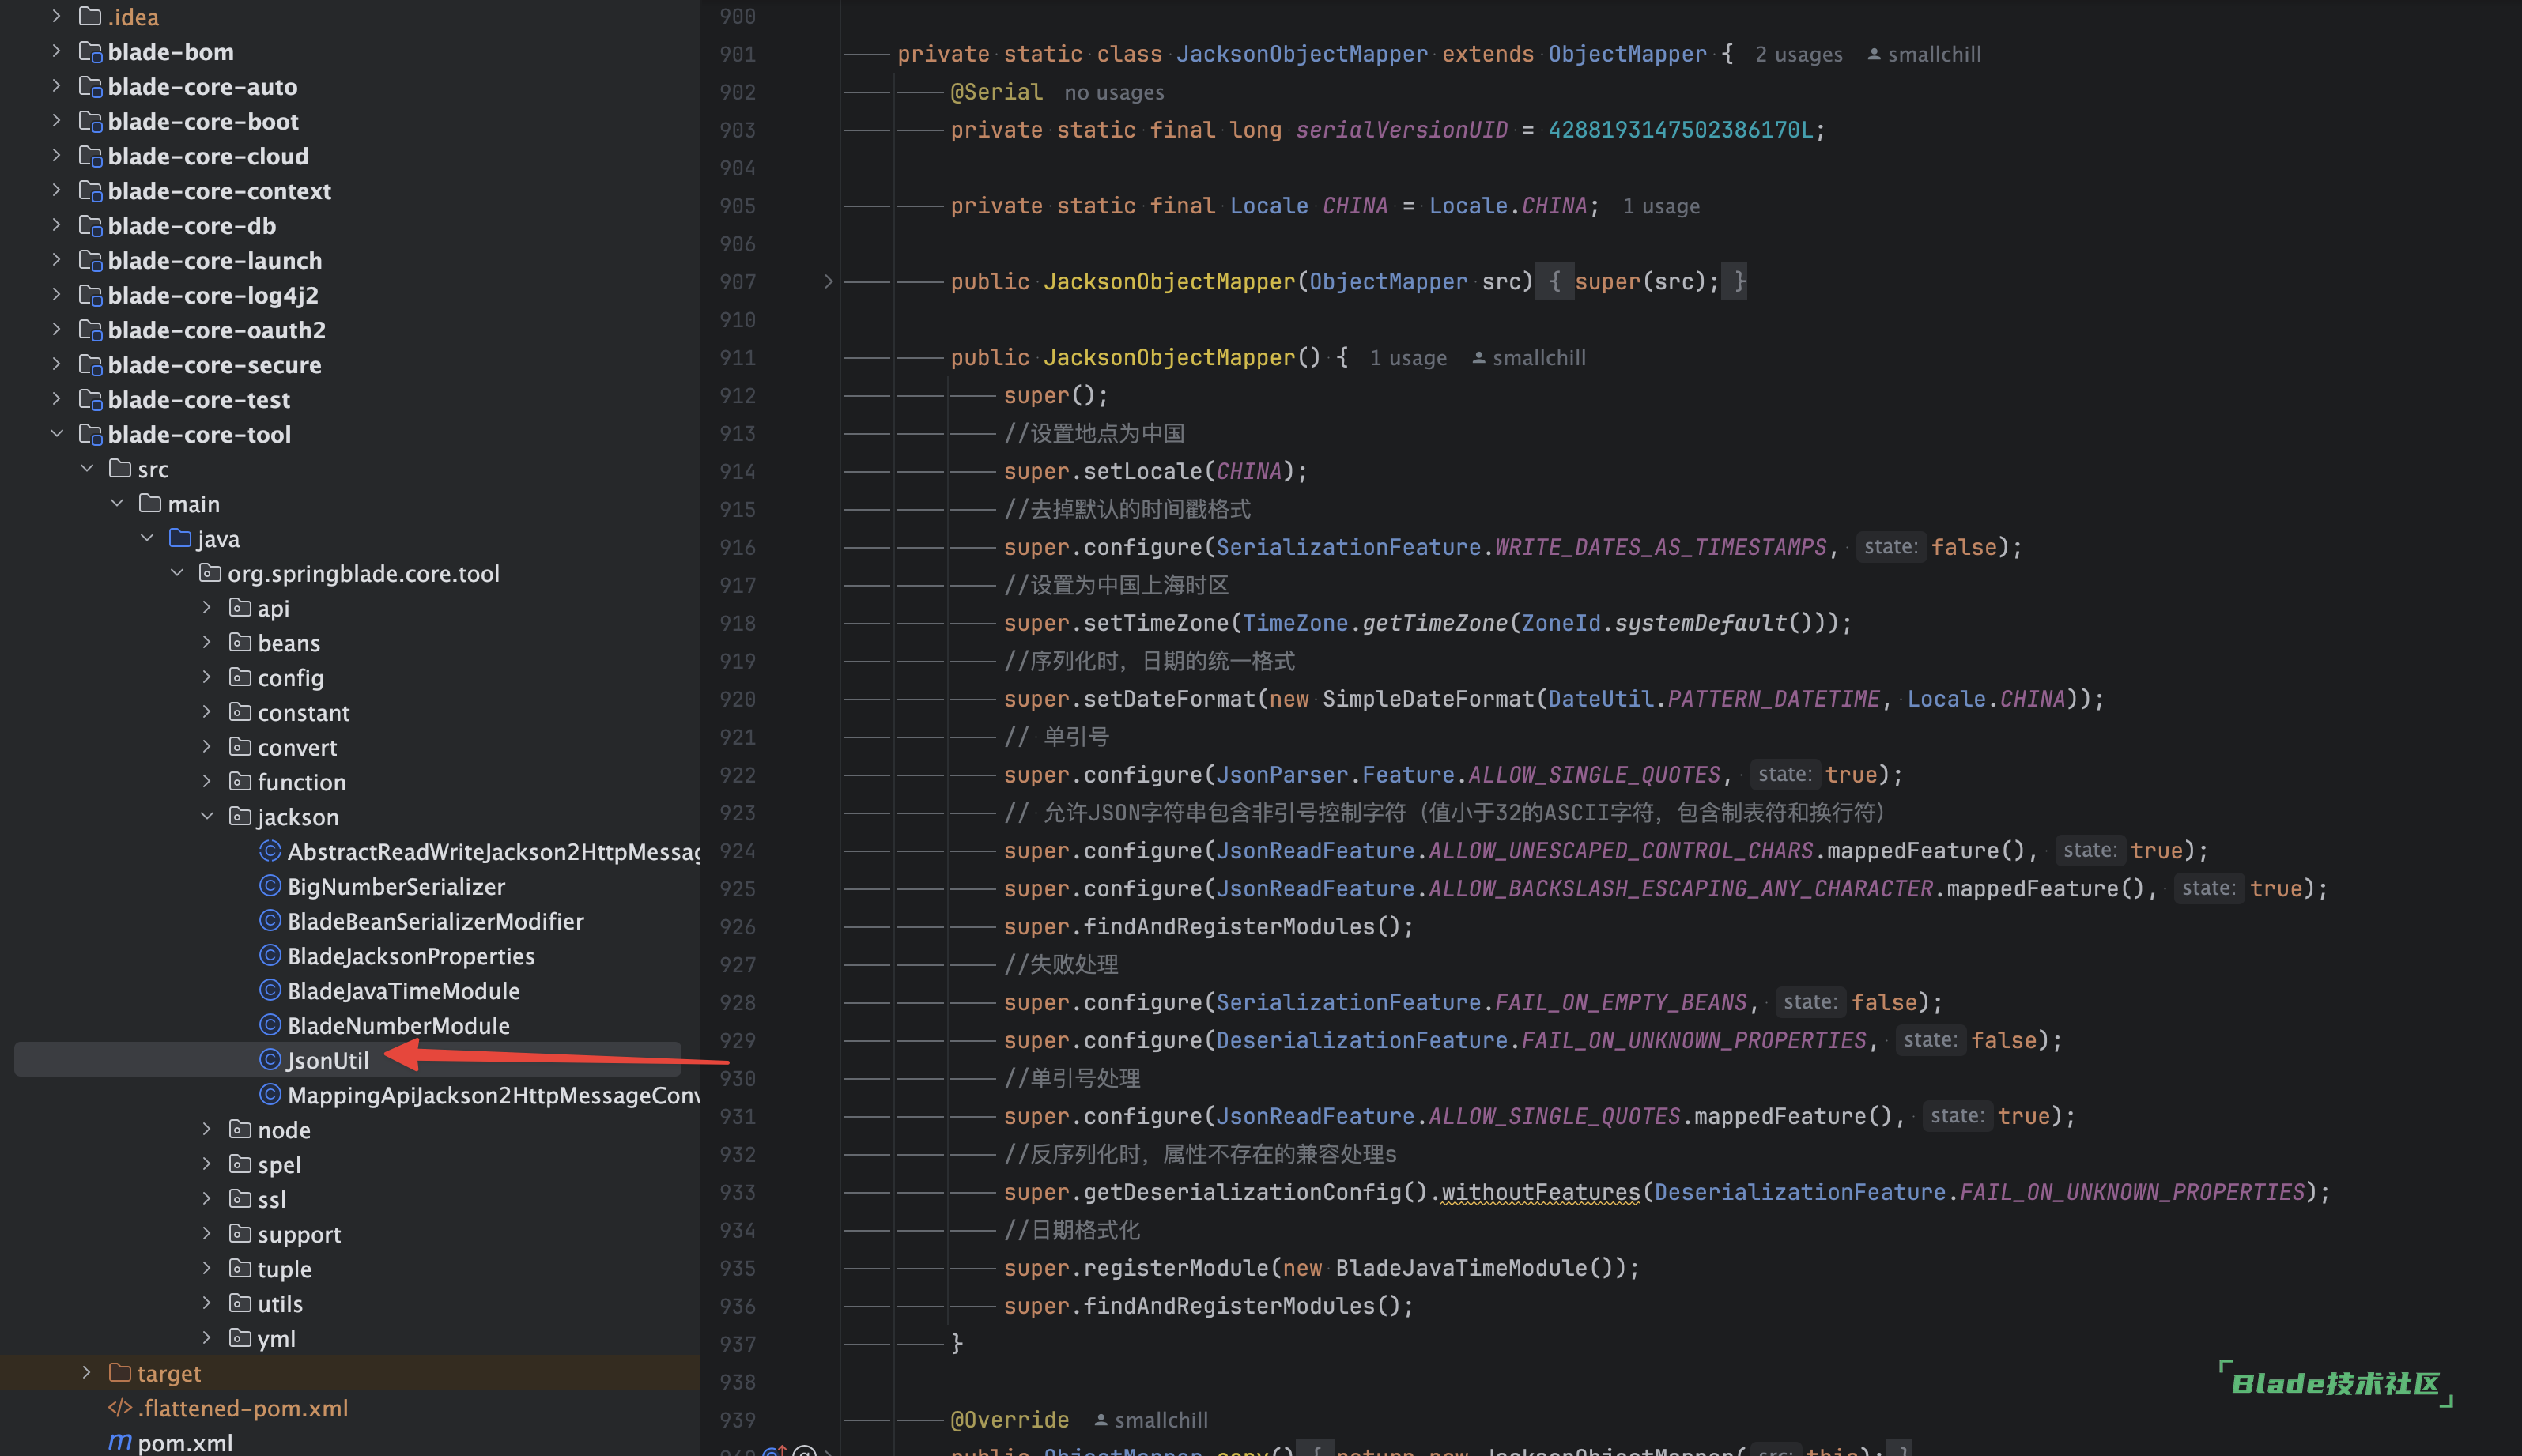2522x1456 pixels.
Task: Show the '1 usage' hint for CHINA
Action: click(1661, 207)
